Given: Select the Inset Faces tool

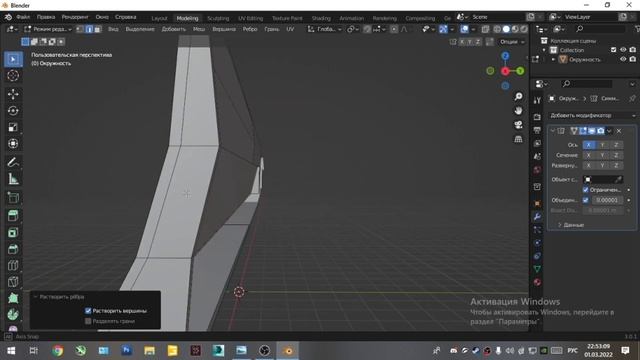Looking at the screenshot, I should (x=13, y=232).
